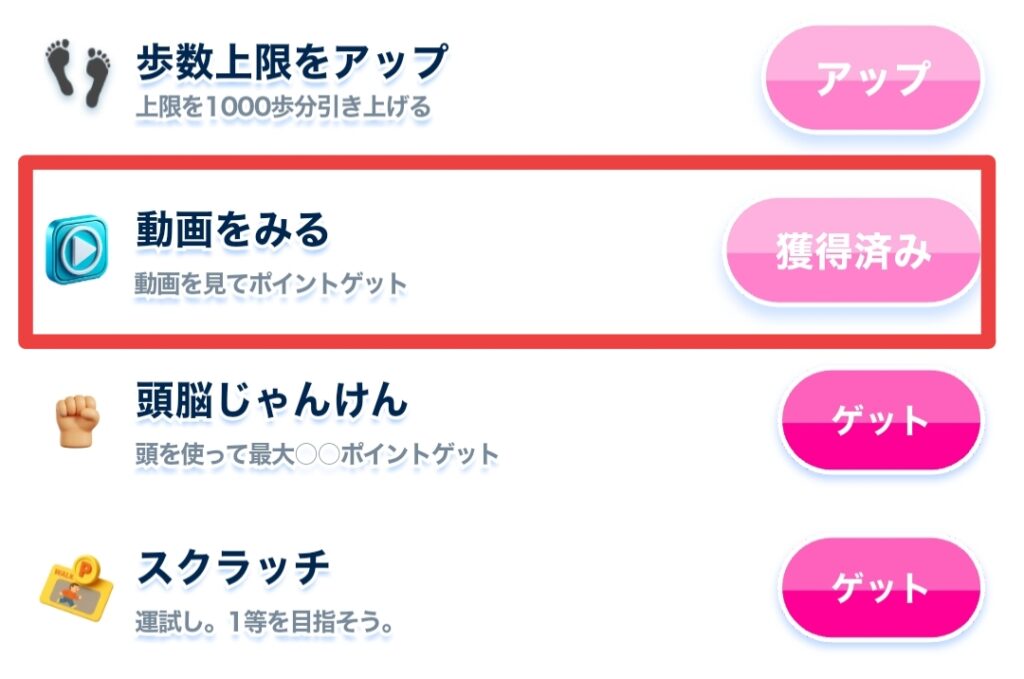Open the スクラッチ title
The width and height of the screenshot is (1024, 679).
click(x=232, y=569)
